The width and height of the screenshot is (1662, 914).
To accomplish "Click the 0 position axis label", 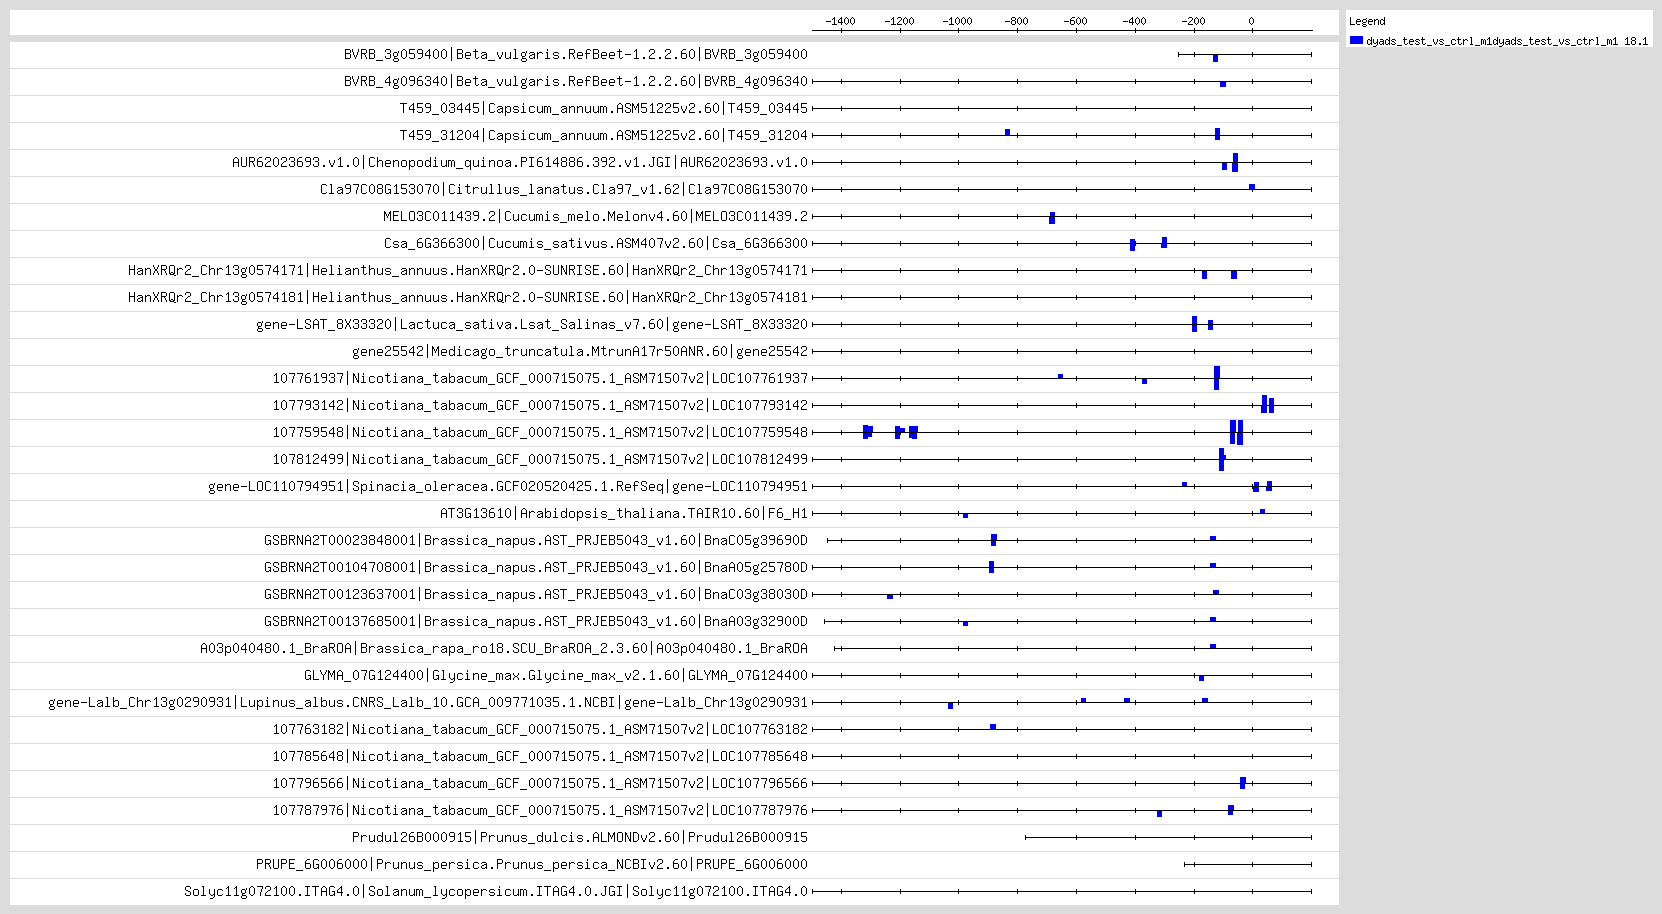I will coord(1251,21).
